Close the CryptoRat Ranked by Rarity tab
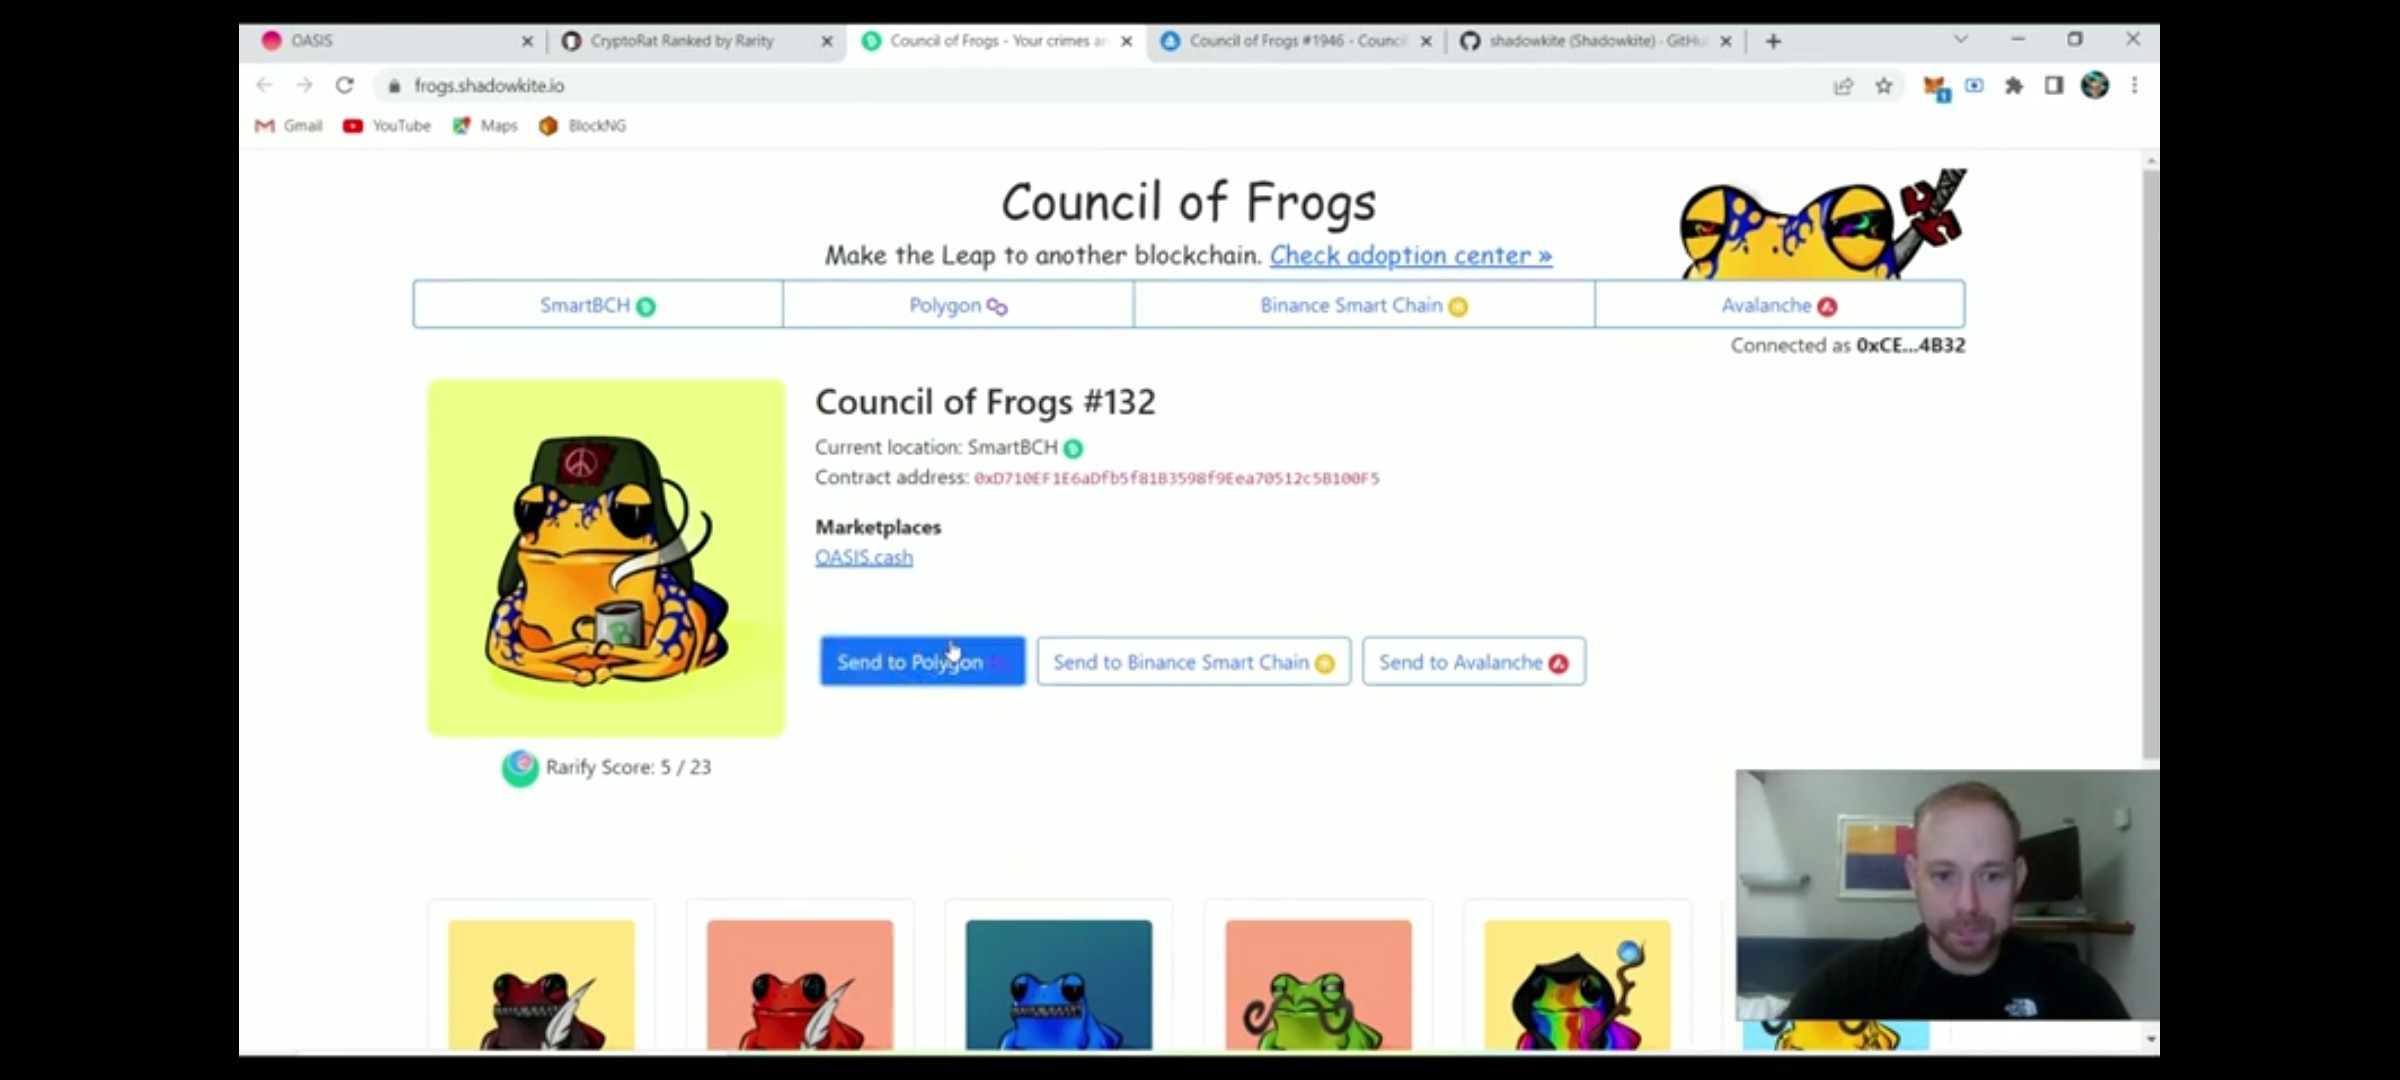Screen dimensions: 2400x1080 [827, 41]
